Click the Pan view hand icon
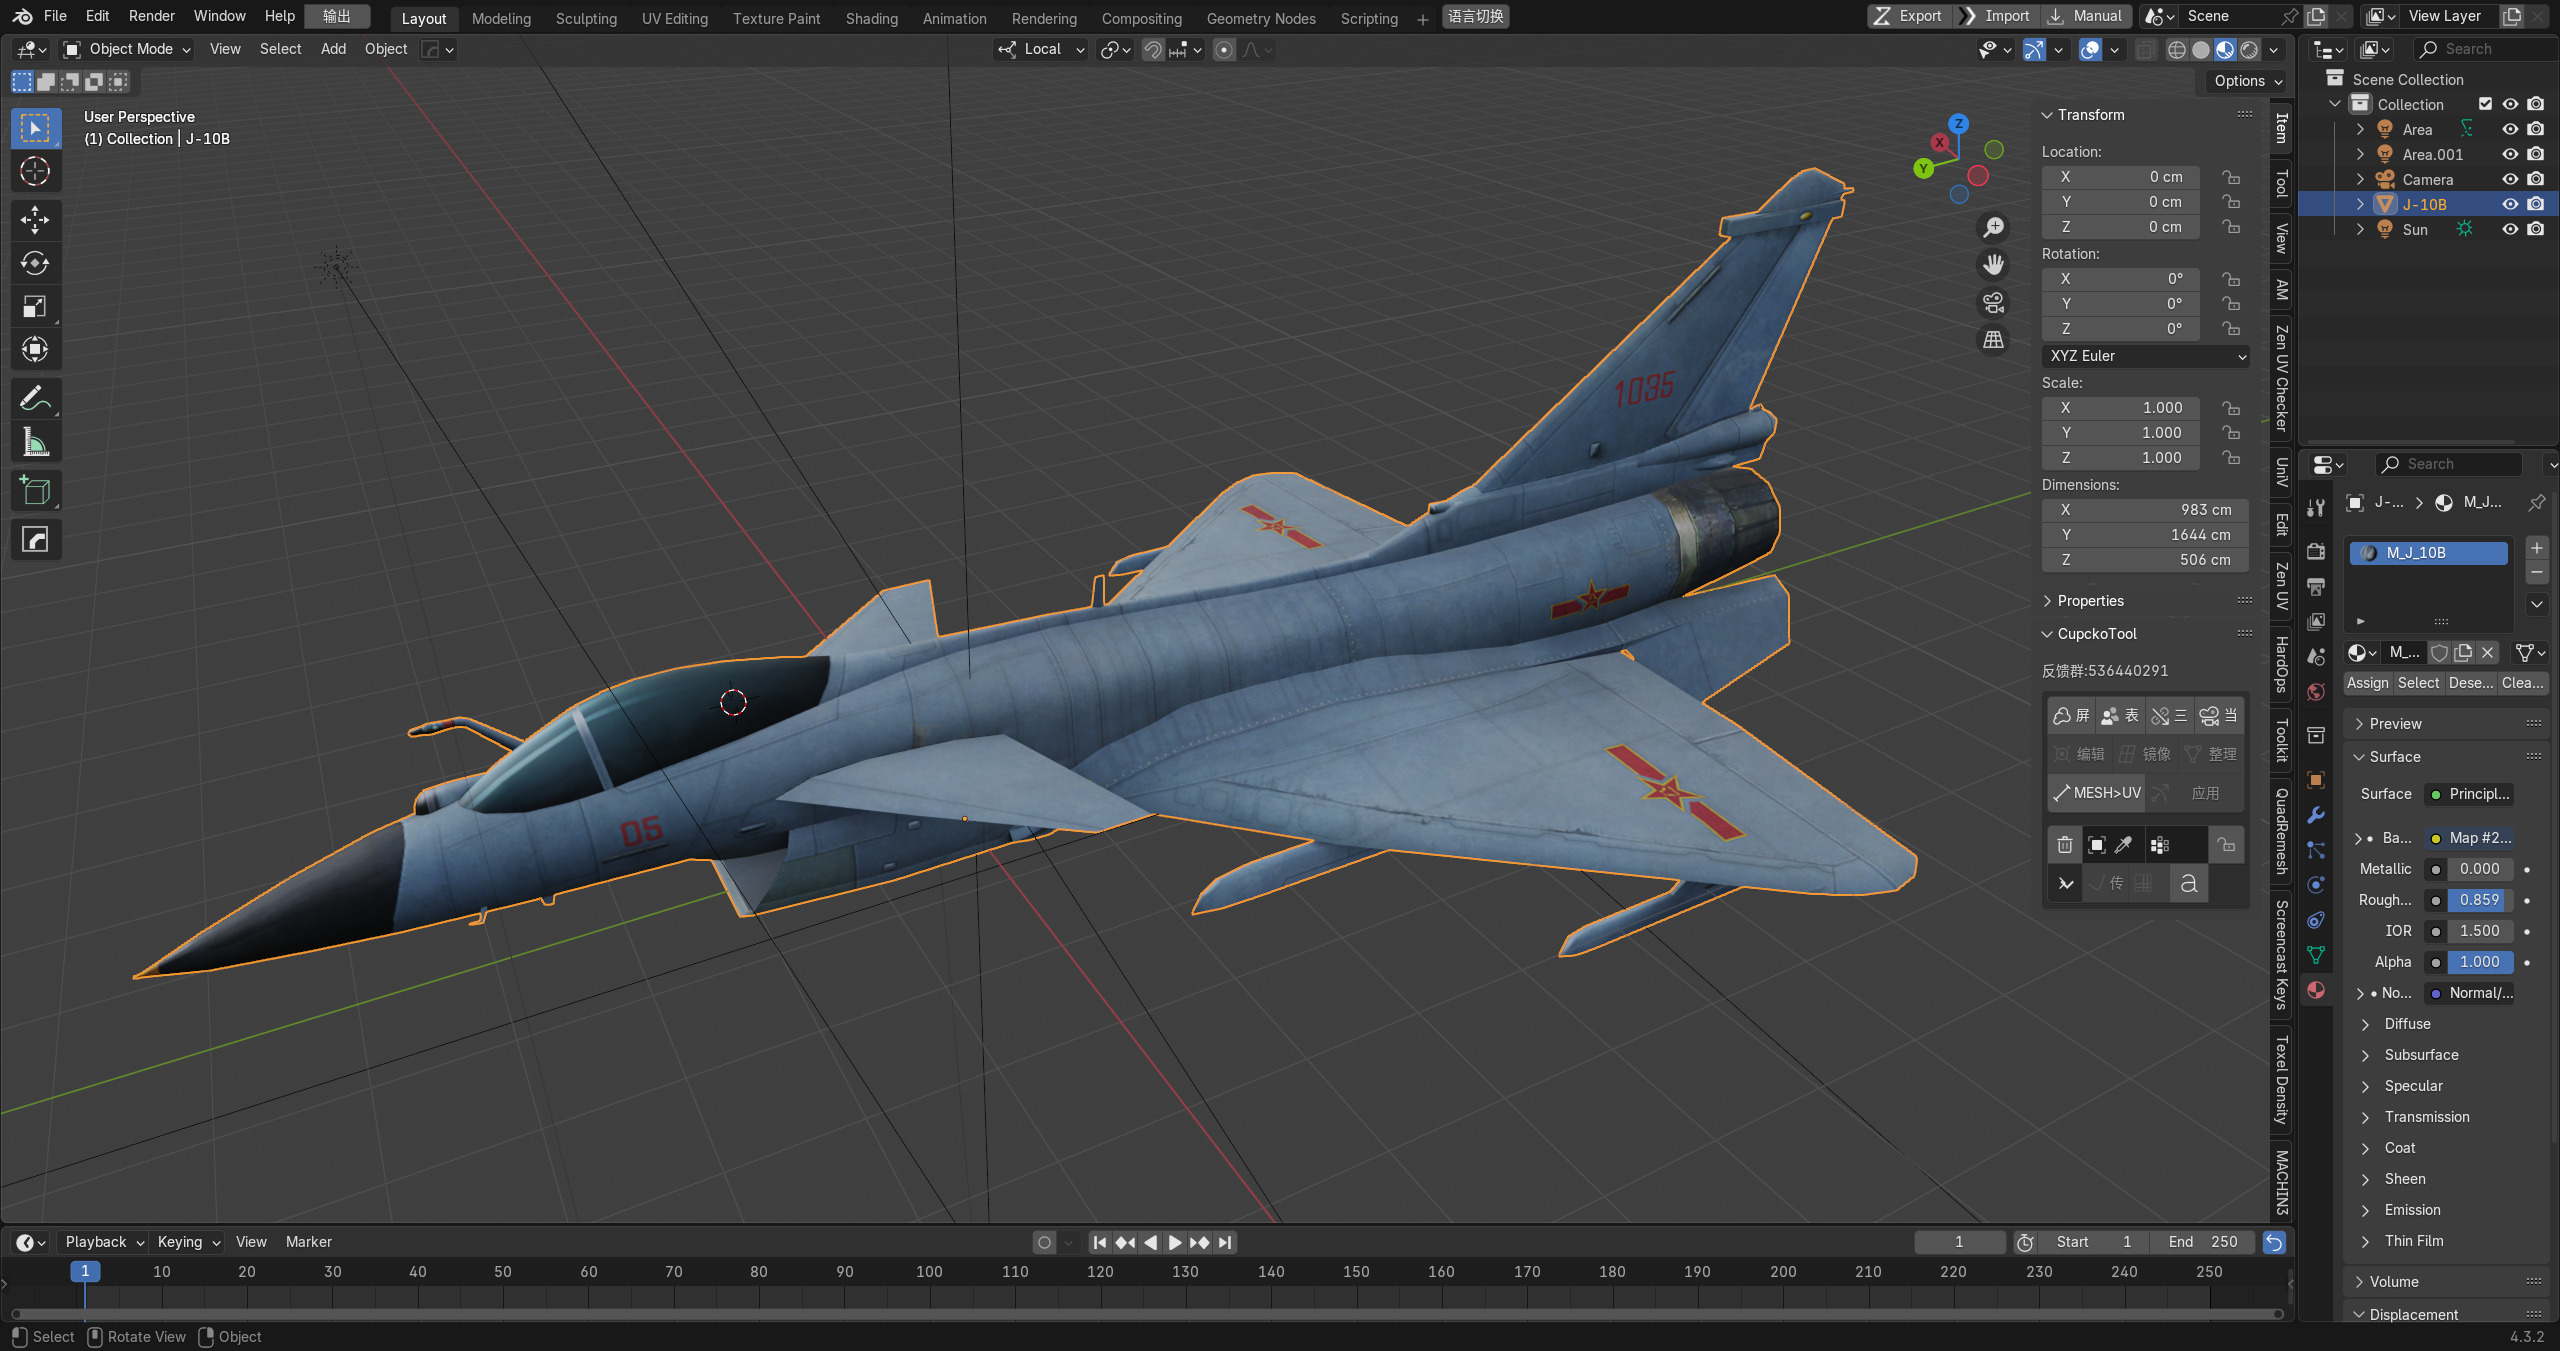2560x1351 pixels. (x=1994, y=265)
